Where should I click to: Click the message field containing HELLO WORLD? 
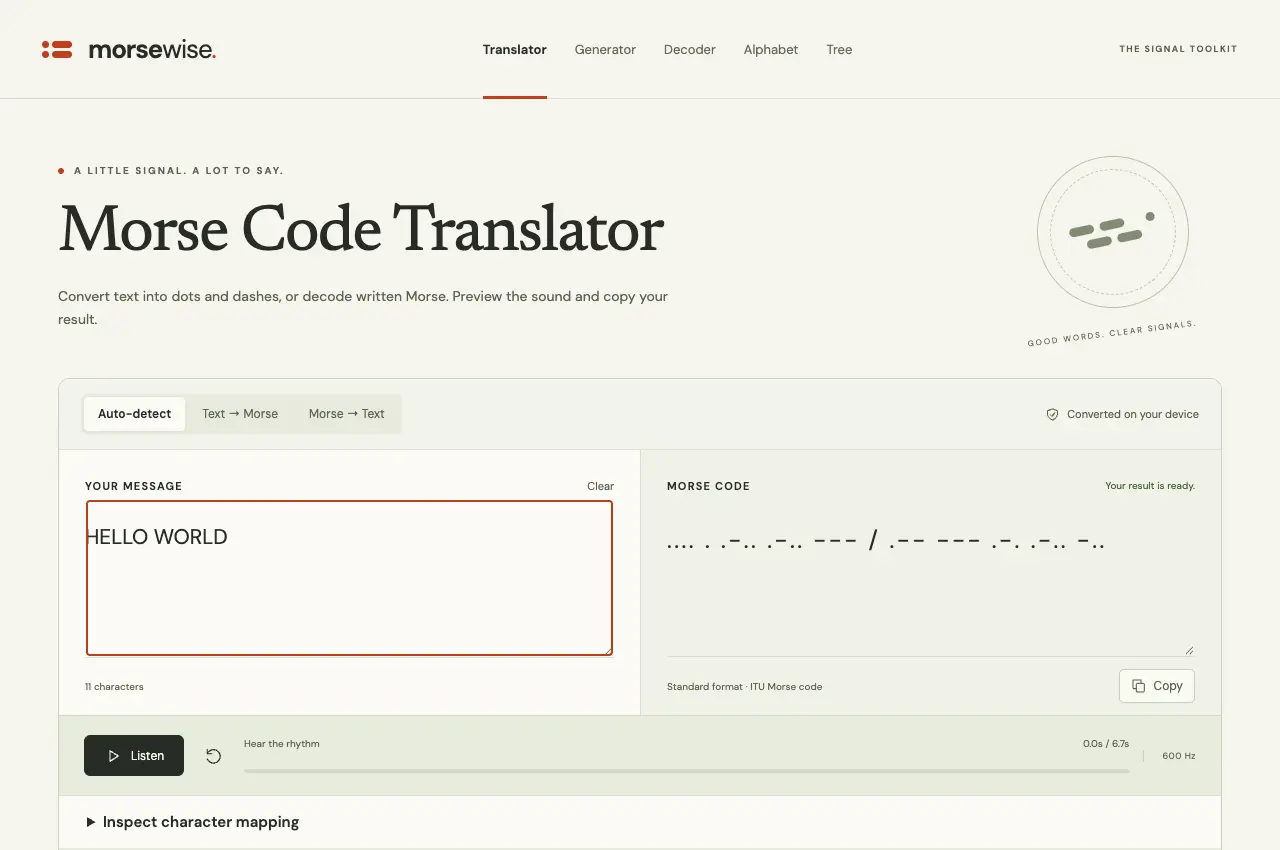pyautogui.click(x=349, y=578)
